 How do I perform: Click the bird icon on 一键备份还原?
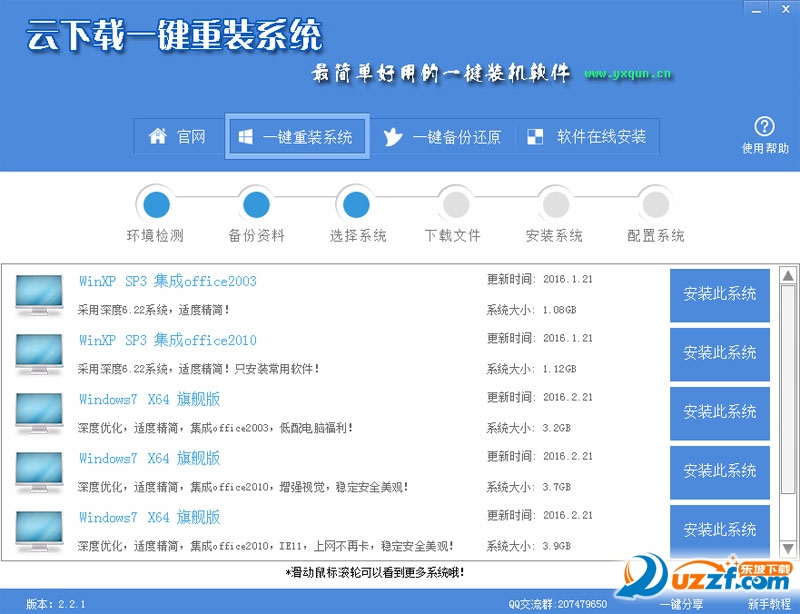coord(393,137)
